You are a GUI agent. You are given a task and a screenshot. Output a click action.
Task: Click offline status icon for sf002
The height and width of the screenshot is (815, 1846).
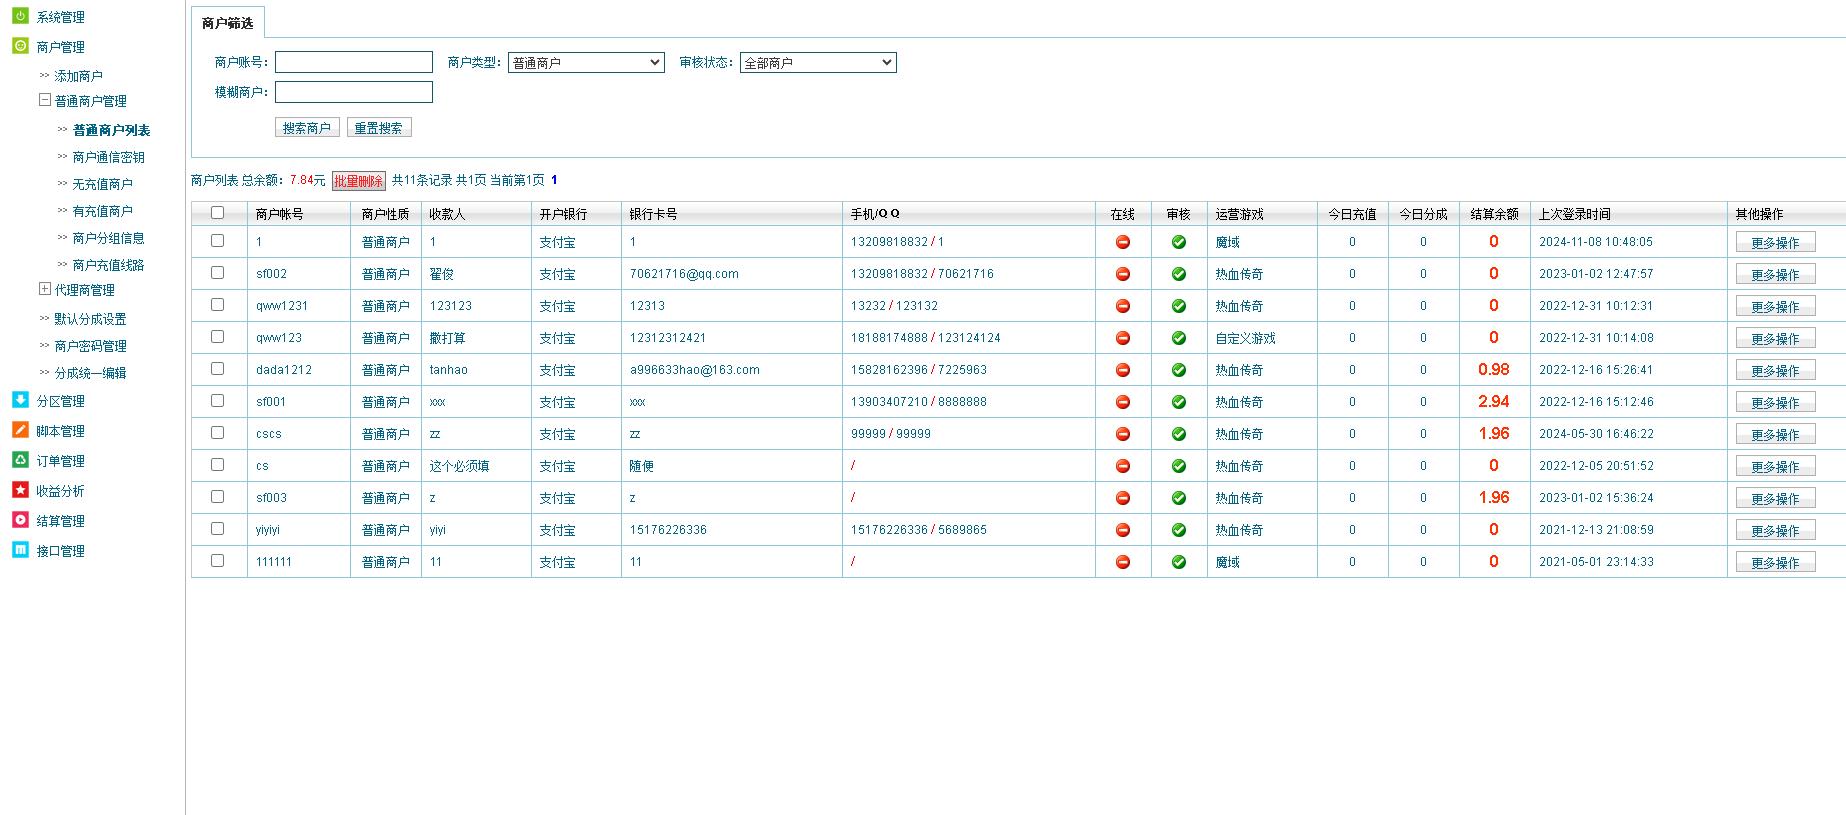pos(1123,274)
